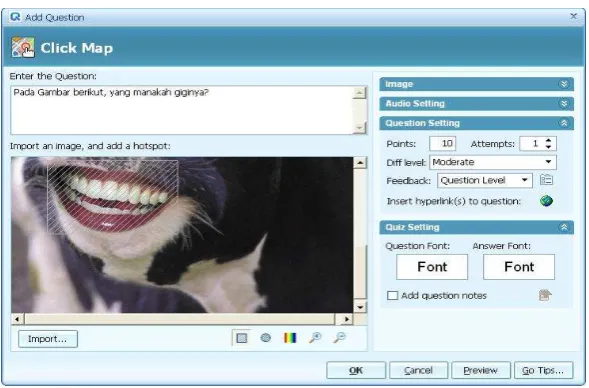Viewport: 589px width, 388px height.
Task: Open the question Preview
Action: point(481,370)
